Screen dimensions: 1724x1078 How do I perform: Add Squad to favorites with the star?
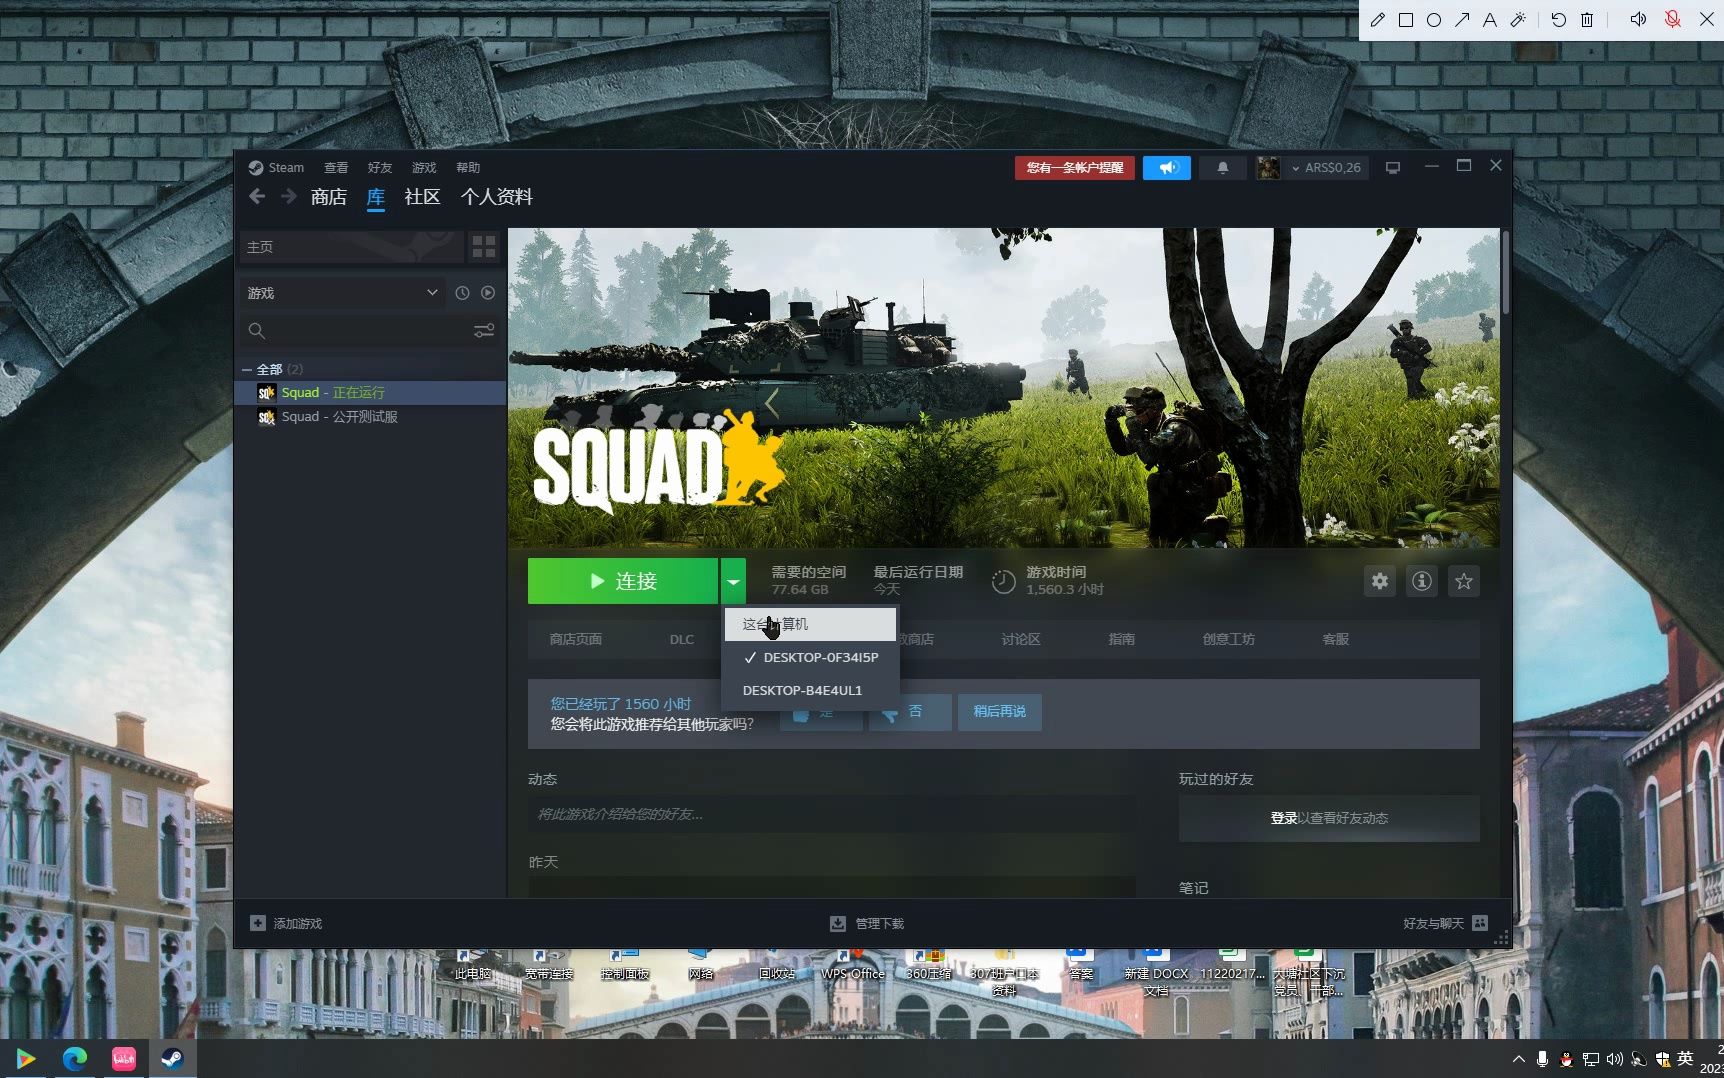1464,581
